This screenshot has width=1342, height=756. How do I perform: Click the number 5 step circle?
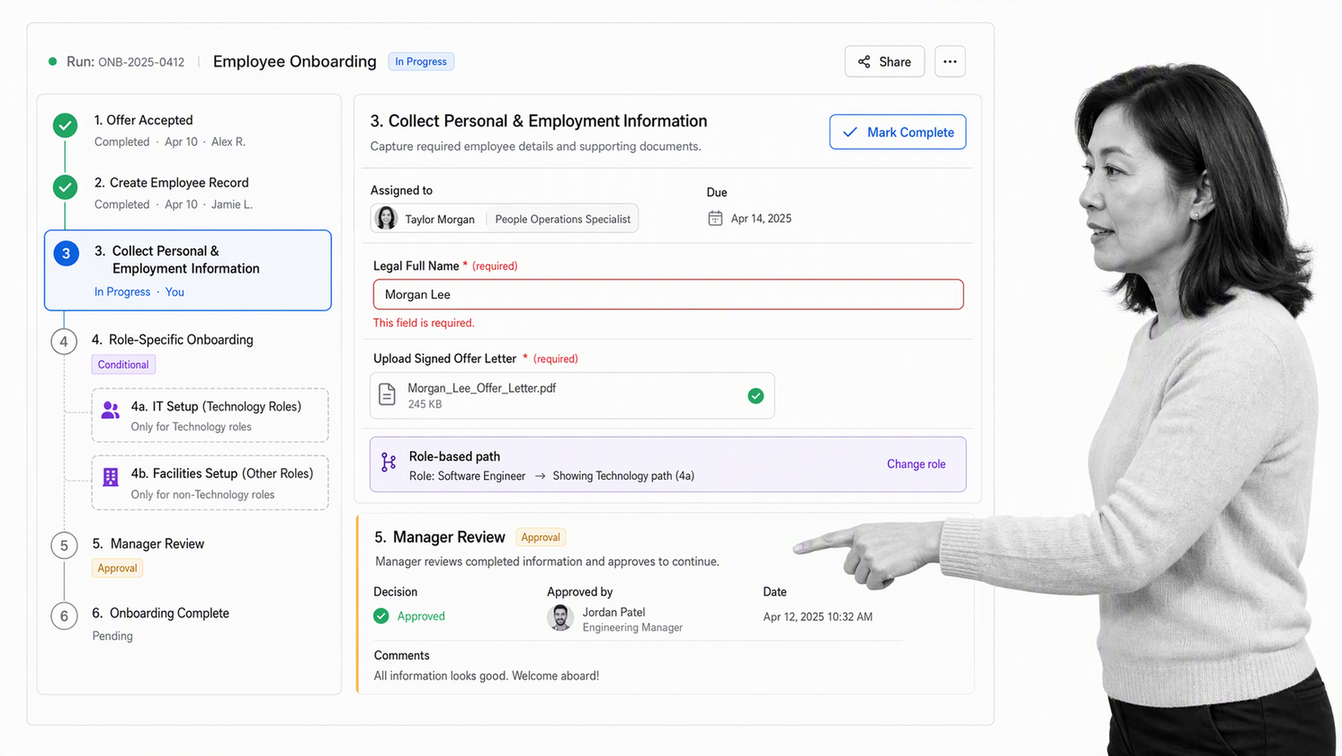coord(64,546)
